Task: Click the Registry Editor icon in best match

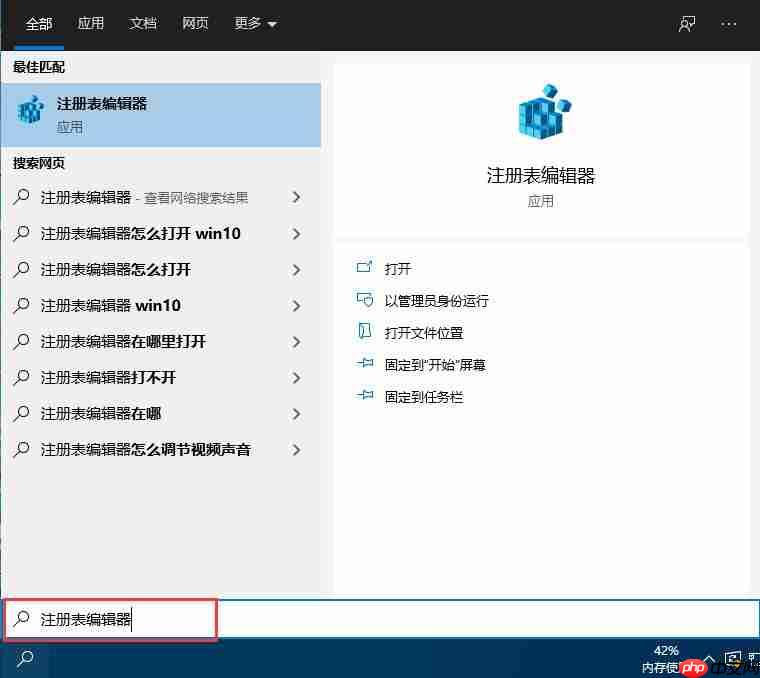Action: 30,110
